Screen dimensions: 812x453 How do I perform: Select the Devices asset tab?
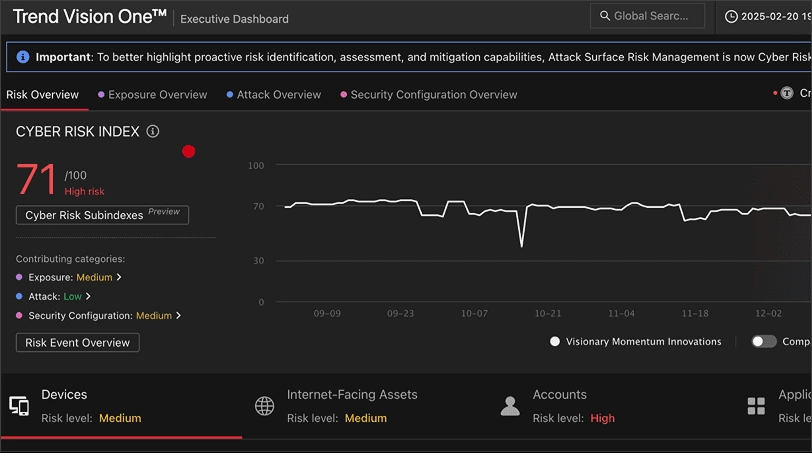point(121,406)
